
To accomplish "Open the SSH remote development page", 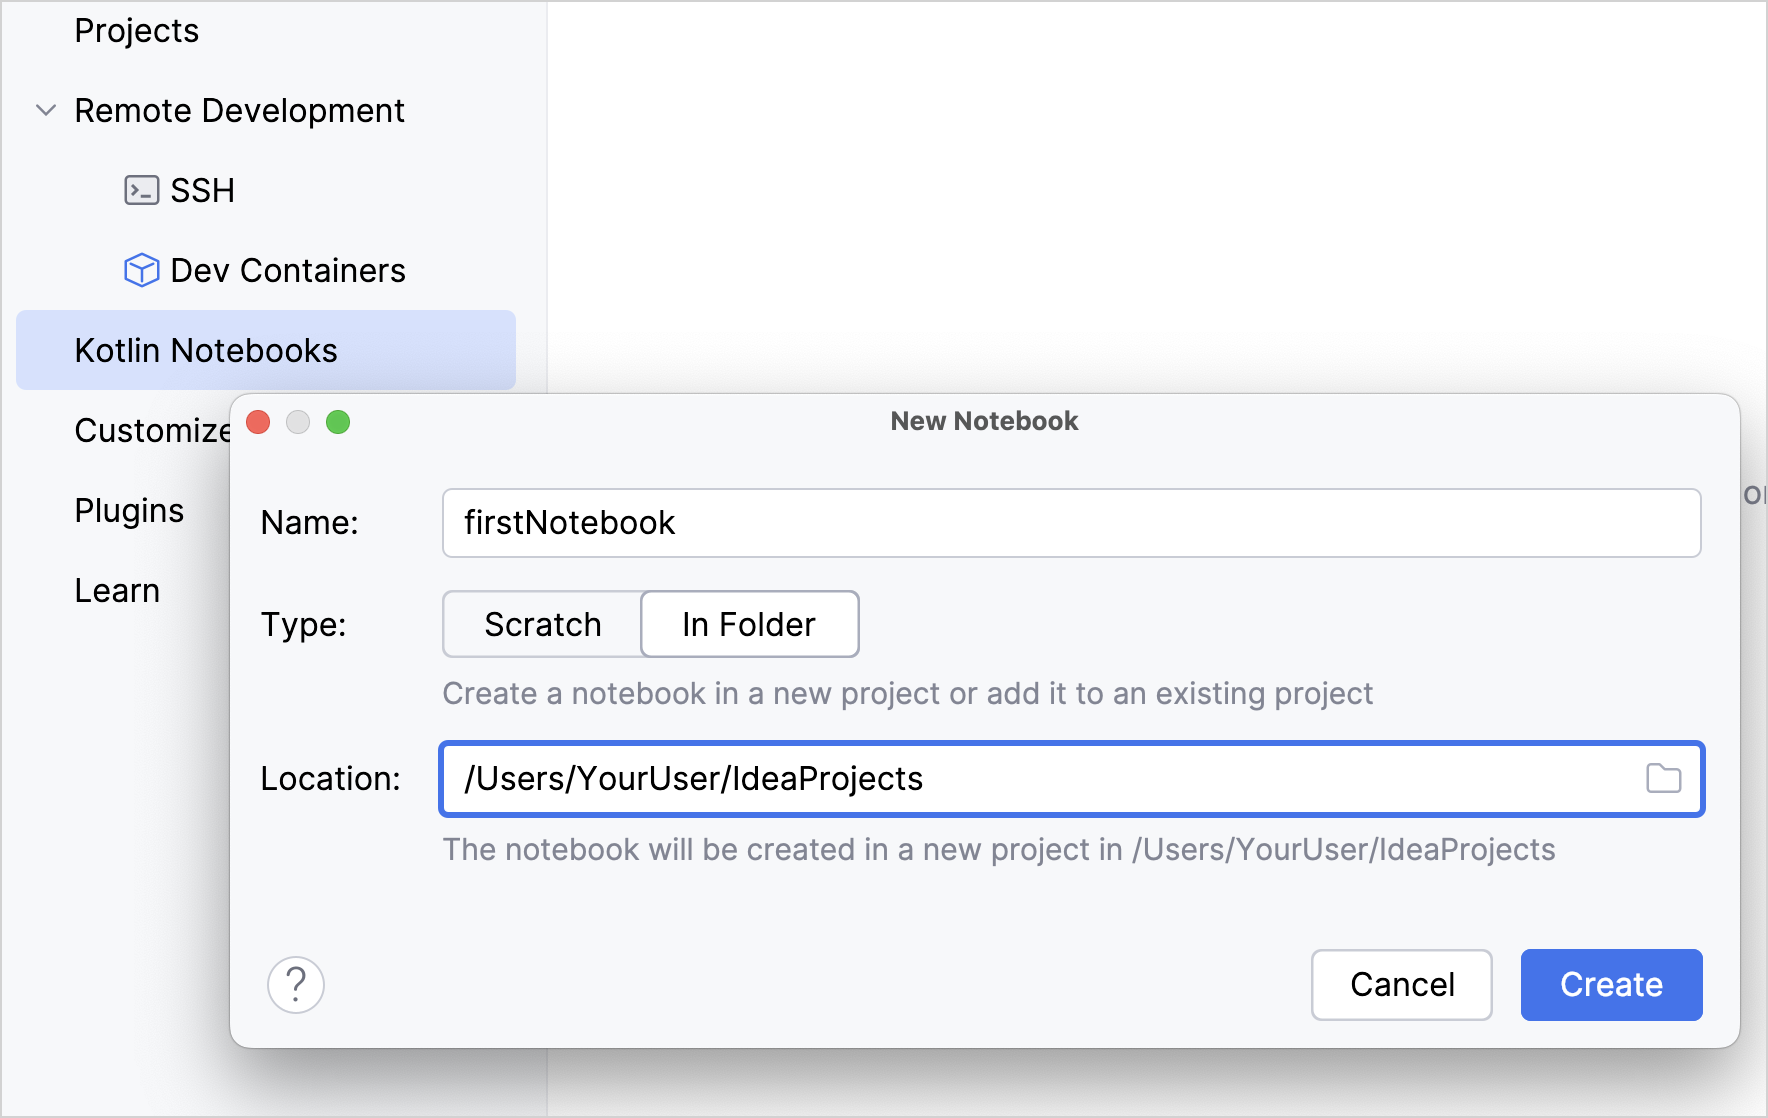I will (202, 190).
